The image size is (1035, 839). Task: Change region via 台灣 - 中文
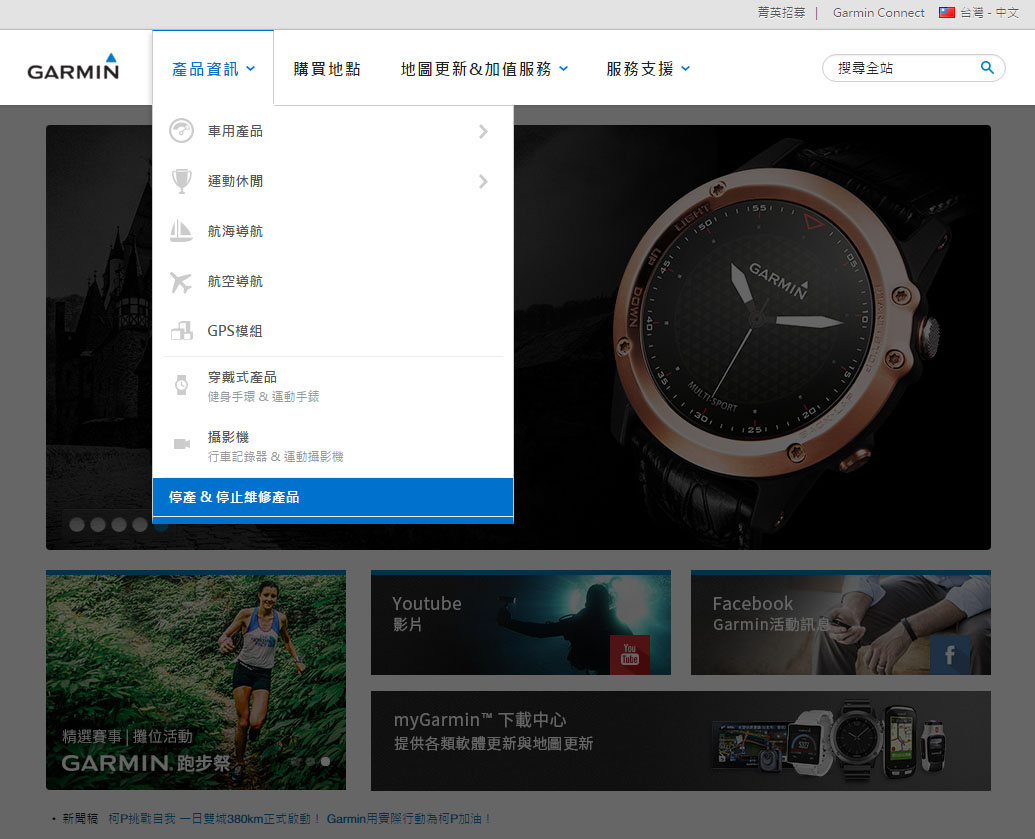point(989,13)
